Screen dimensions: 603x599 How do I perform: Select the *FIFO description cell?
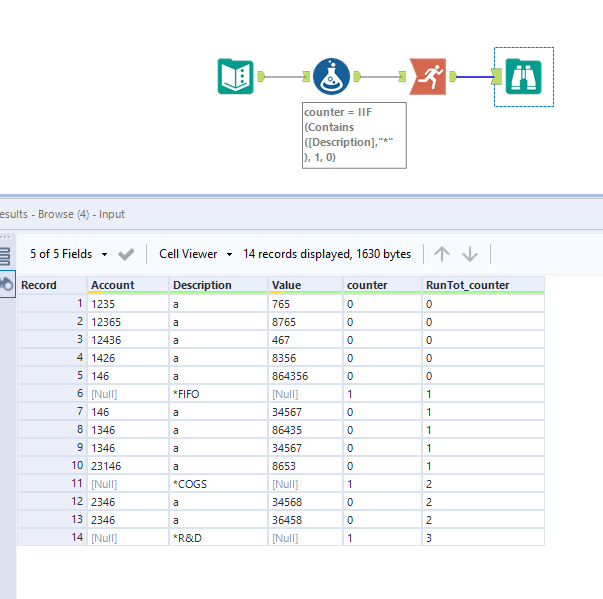click(x=217, y=394)
